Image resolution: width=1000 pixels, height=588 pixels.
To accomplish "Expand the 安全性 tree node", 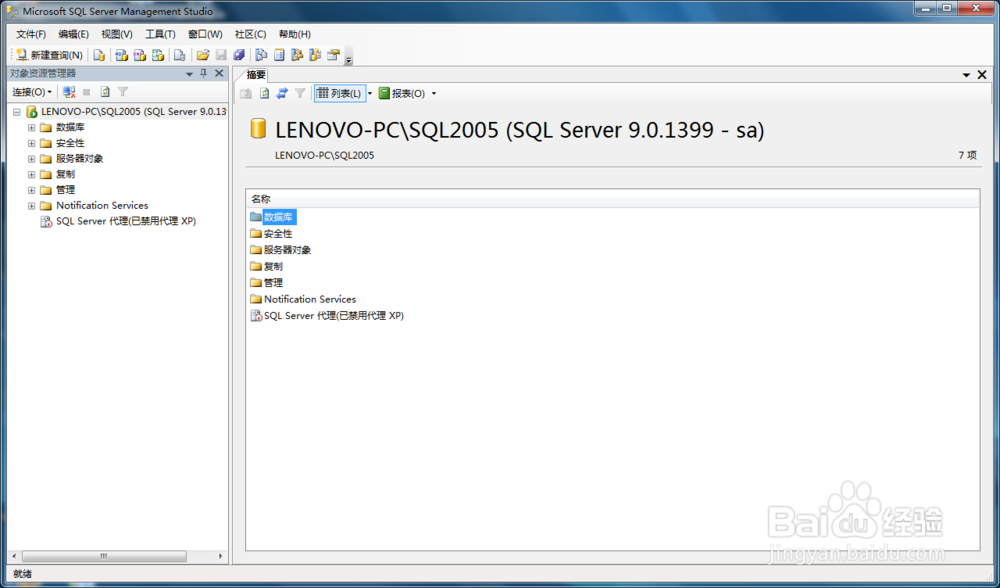I will (31, 143).
